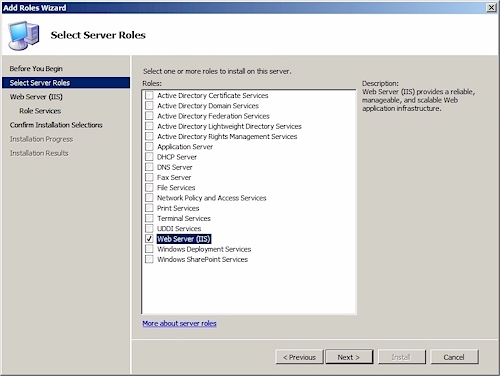Check the UDDI Services role
The image size is (500, 376).
tap(149, 229)
